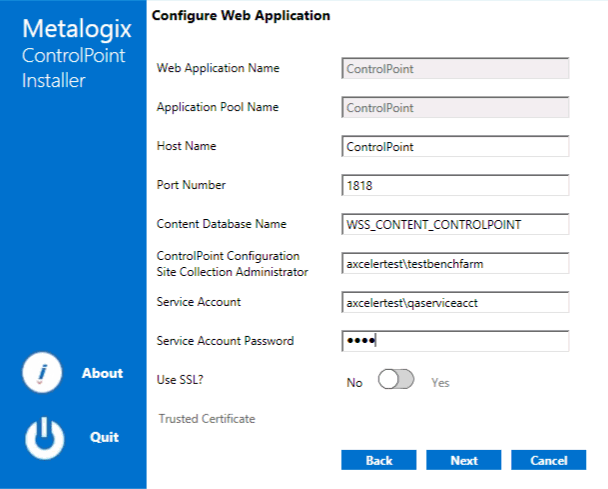Viewport: 608px width, 489px height.
Task: Click the Application Pool Name field
Action: pos(455,107)
